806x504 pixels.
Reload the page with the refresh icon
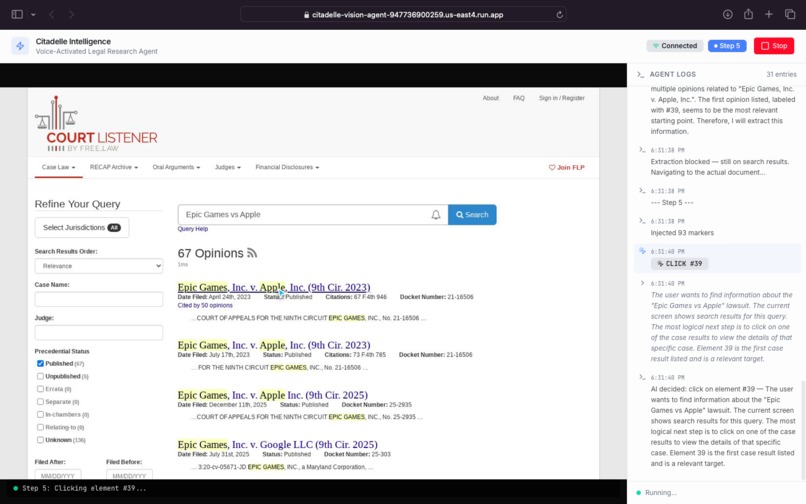tap(559, 14)
